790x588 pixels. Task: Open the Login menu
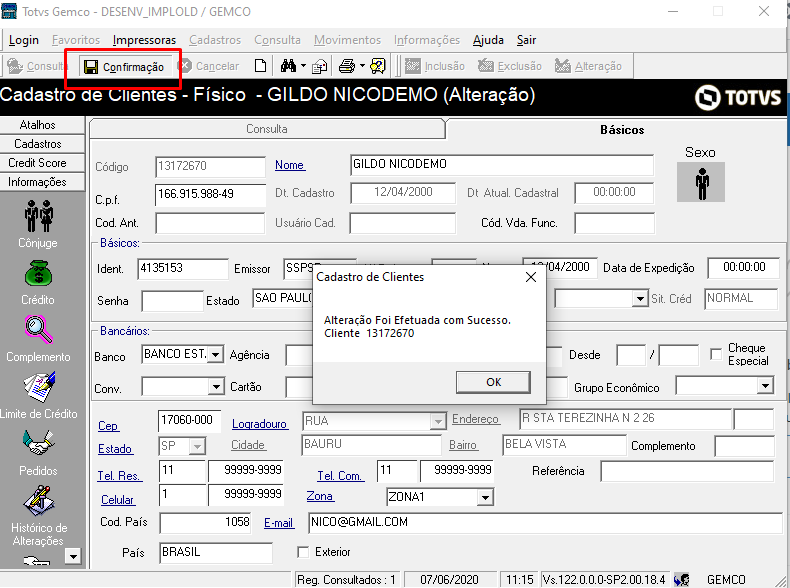point(23,40)
